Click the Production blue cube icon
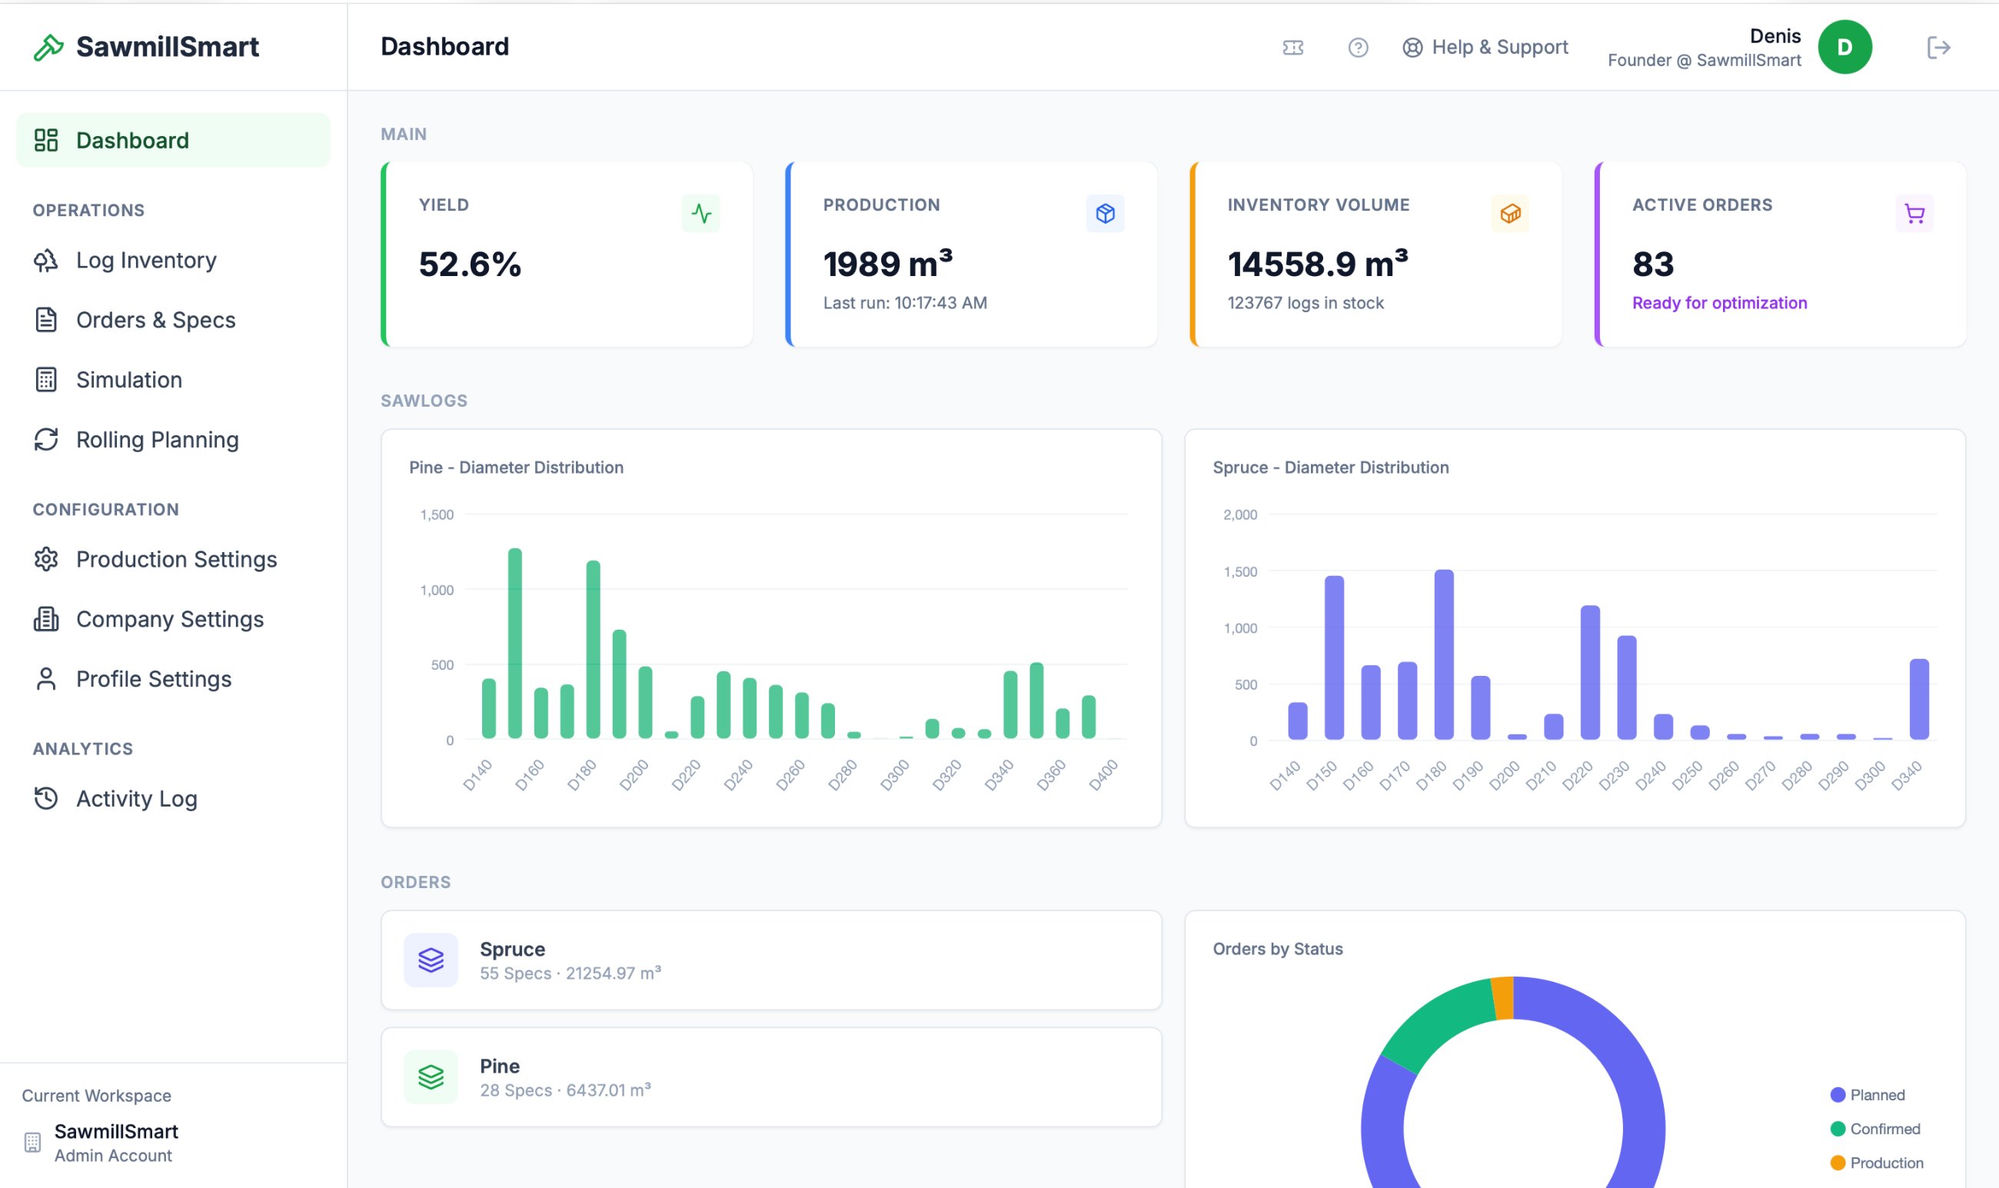 tap(1105, 213)
